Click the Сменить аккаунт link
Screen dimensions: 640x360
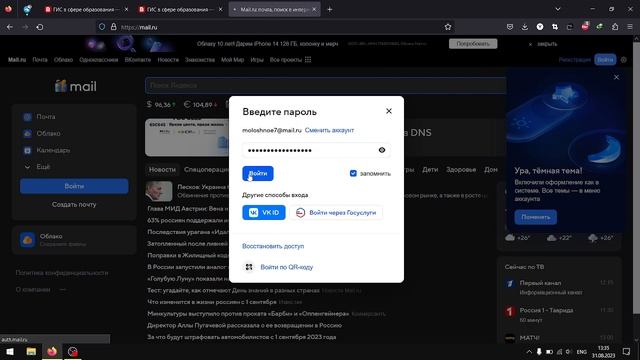point(329,130)
